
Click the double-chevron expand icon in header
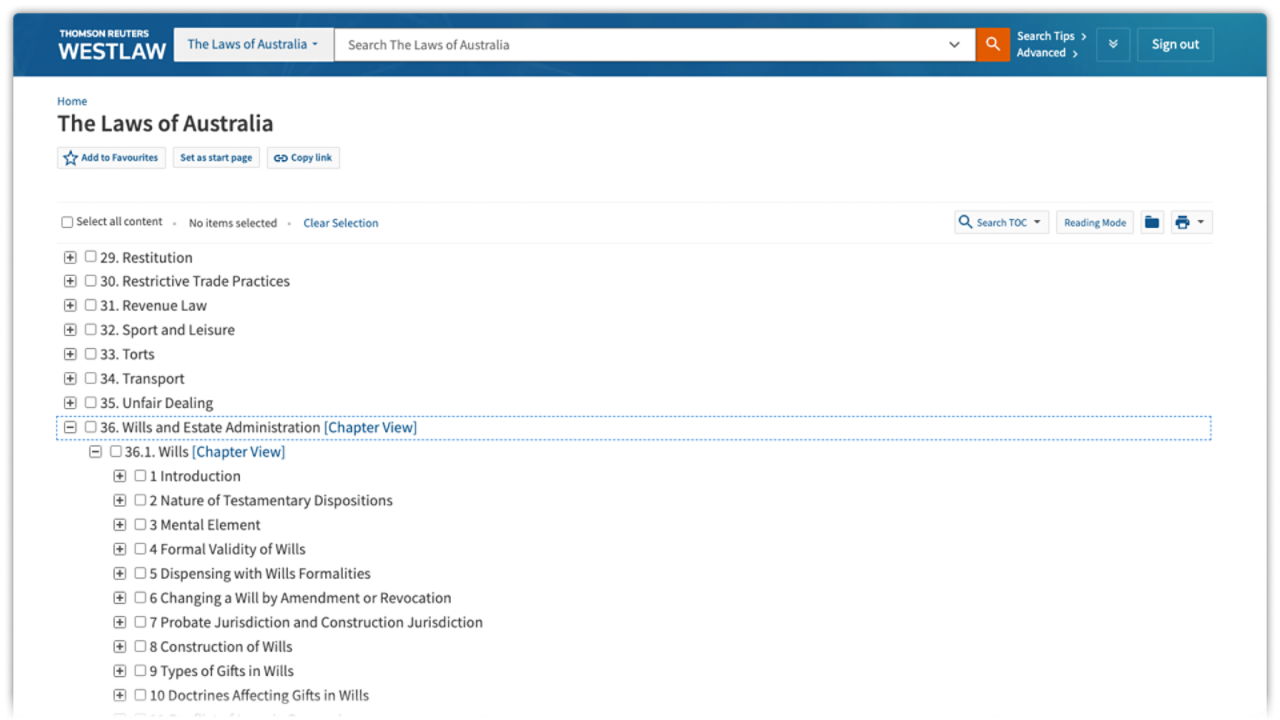tap(1113, 44)
